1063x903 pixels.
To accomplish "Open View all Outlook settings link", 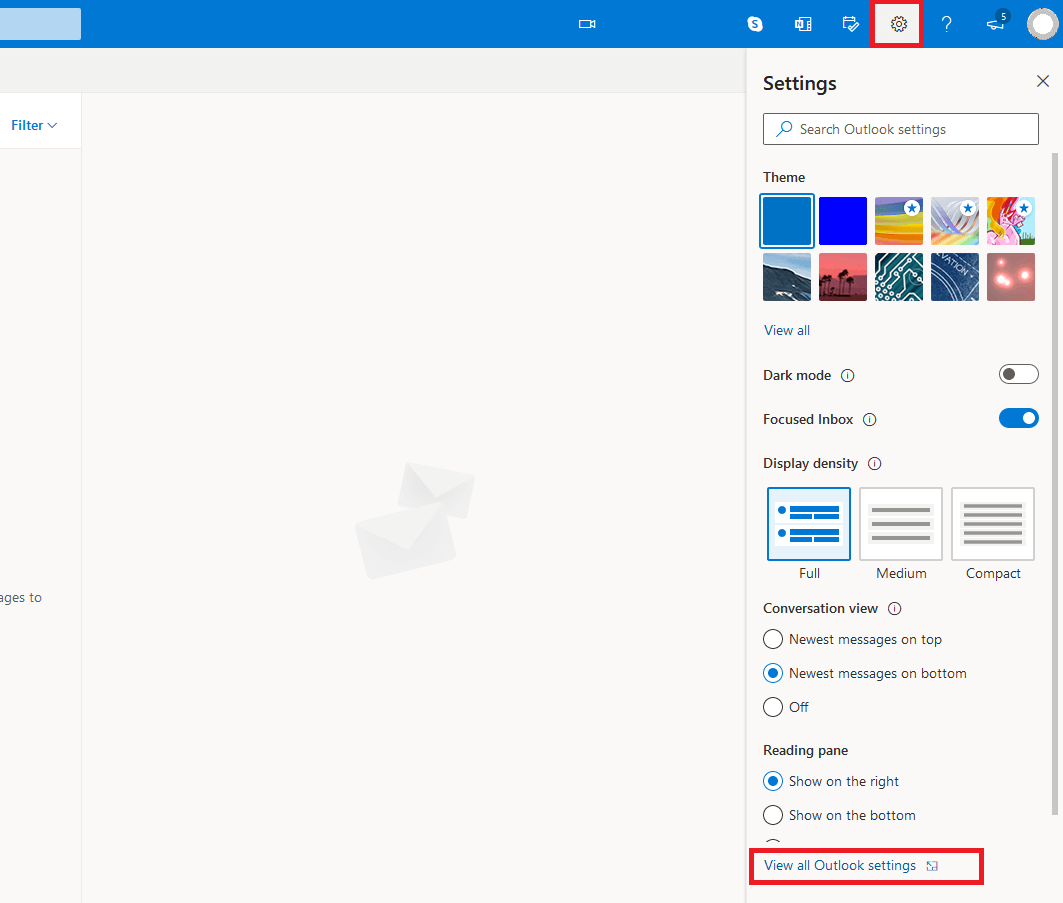I will [840, 865].
